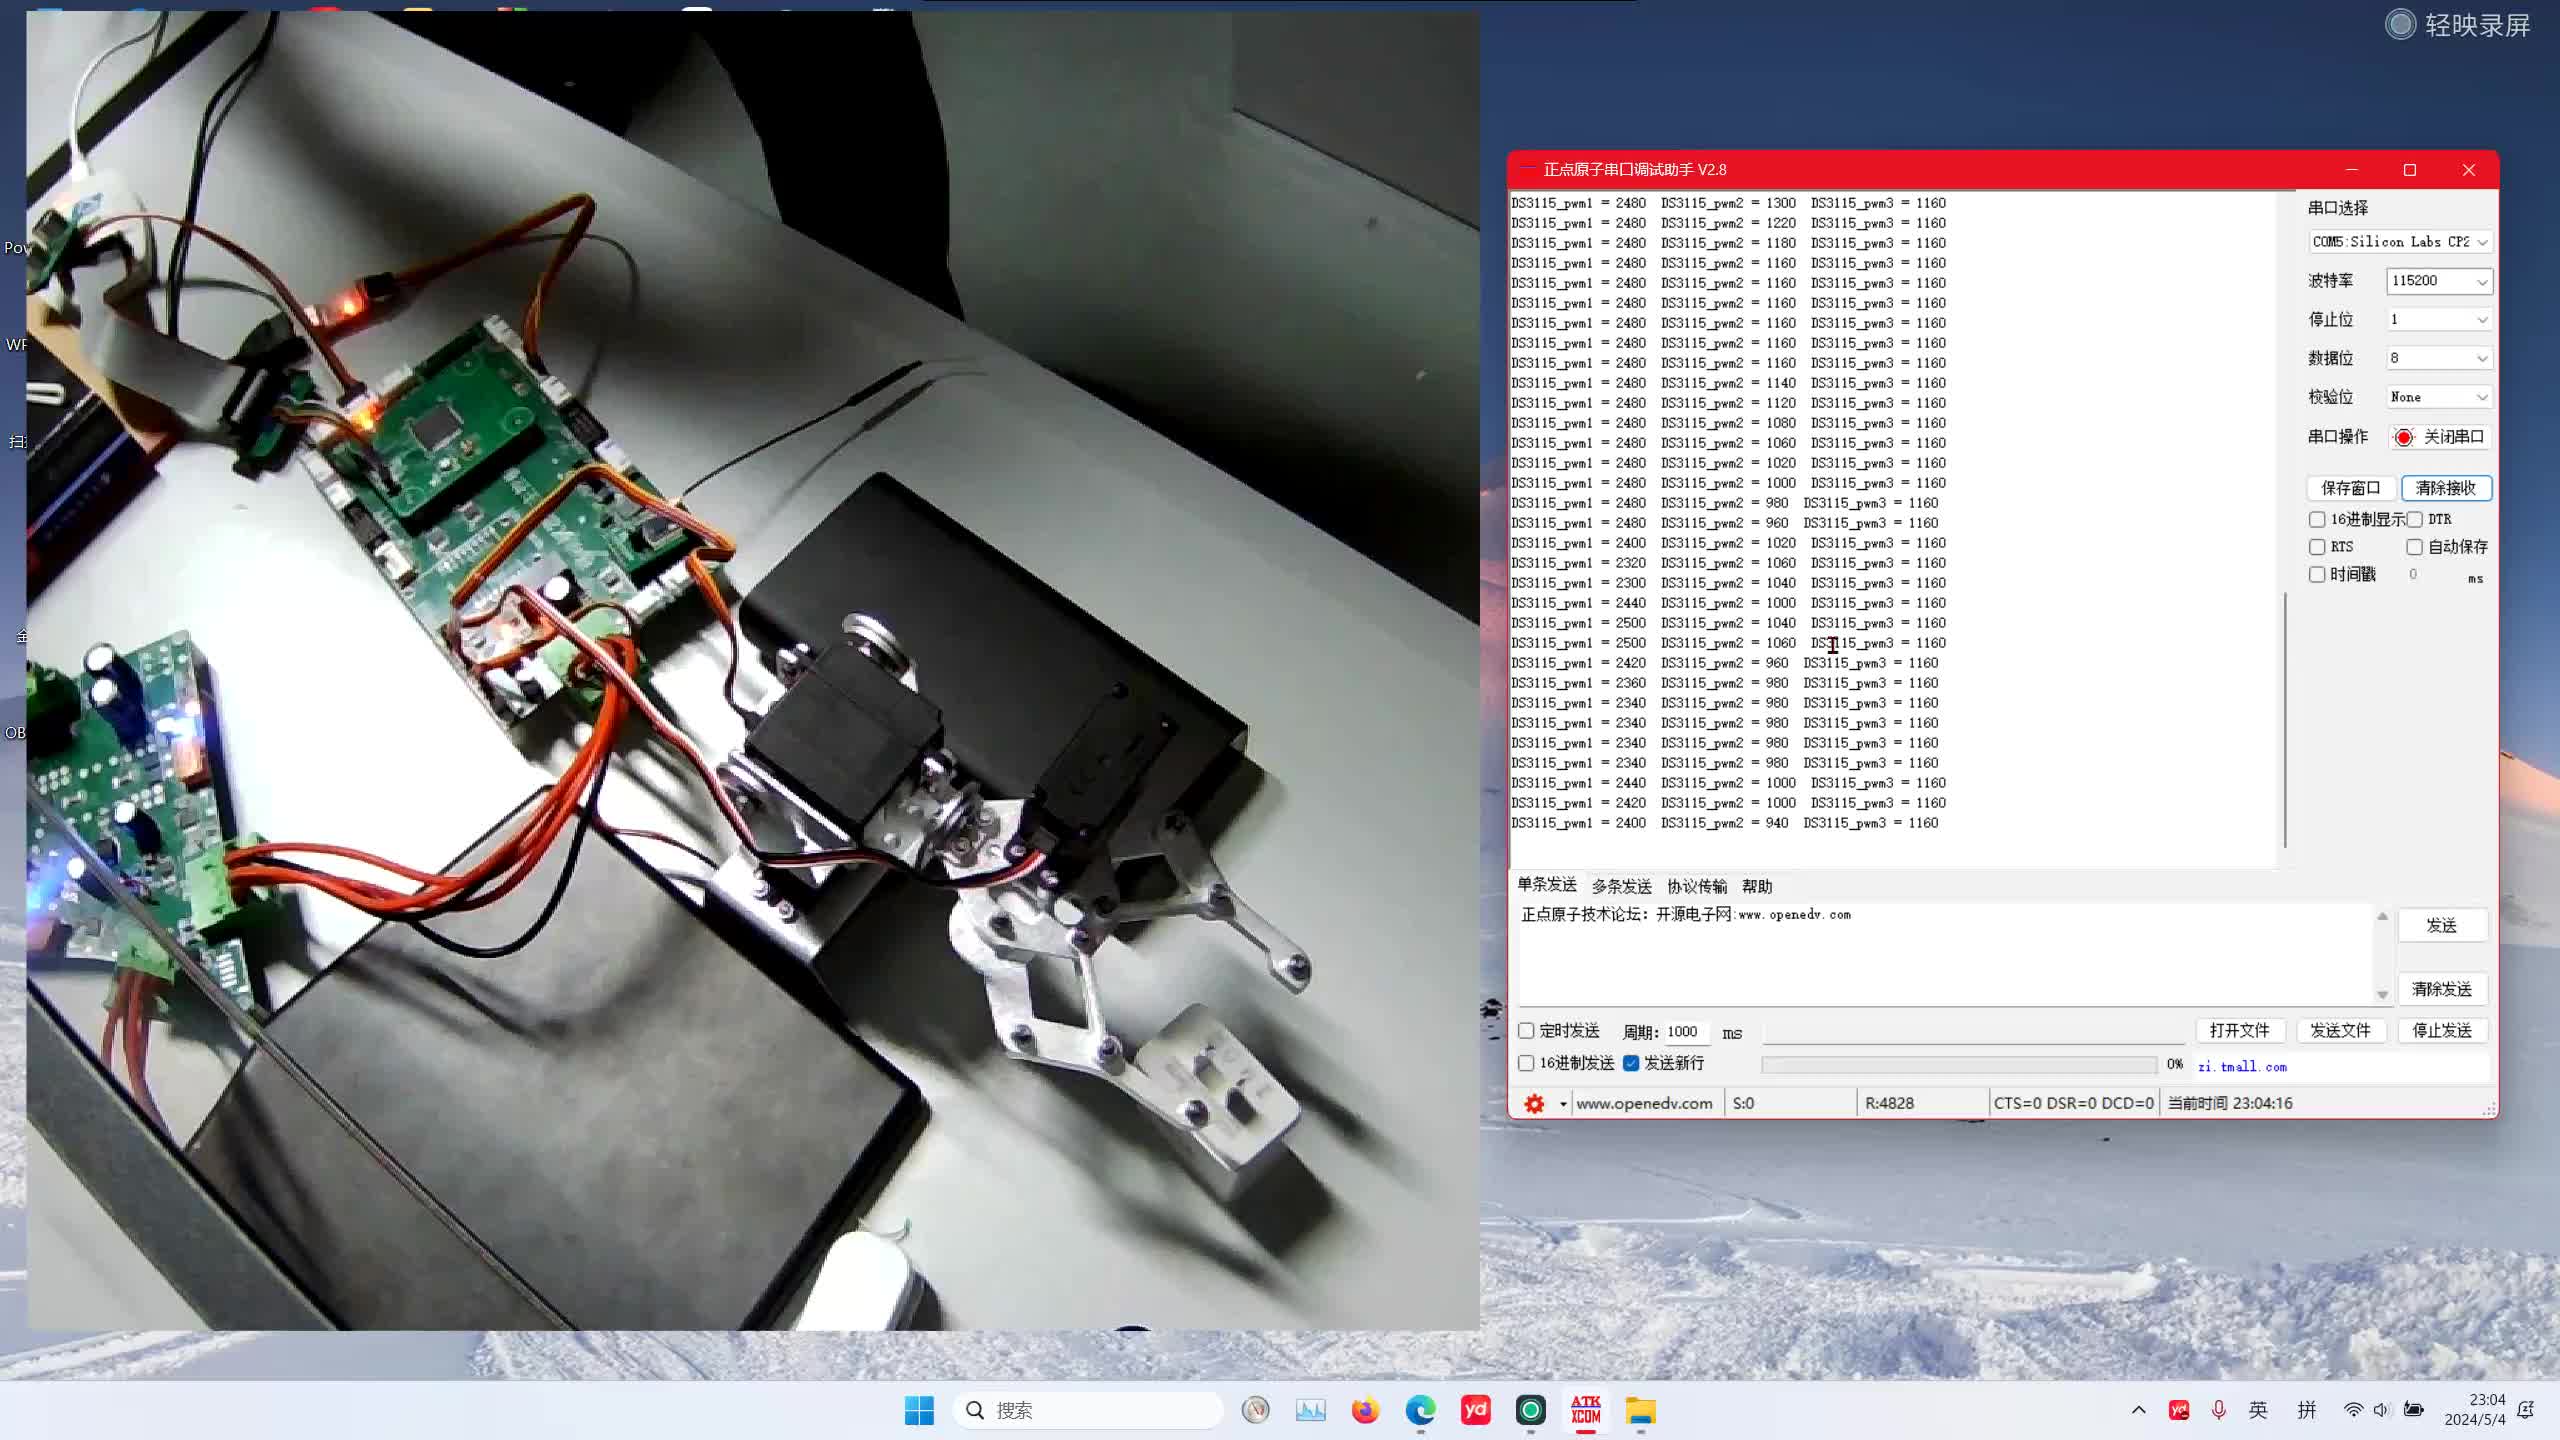Click the 清除接收 clear receive button
The width and height of the screenshot is (2560, 1440).
click(x=2445, y=488)
